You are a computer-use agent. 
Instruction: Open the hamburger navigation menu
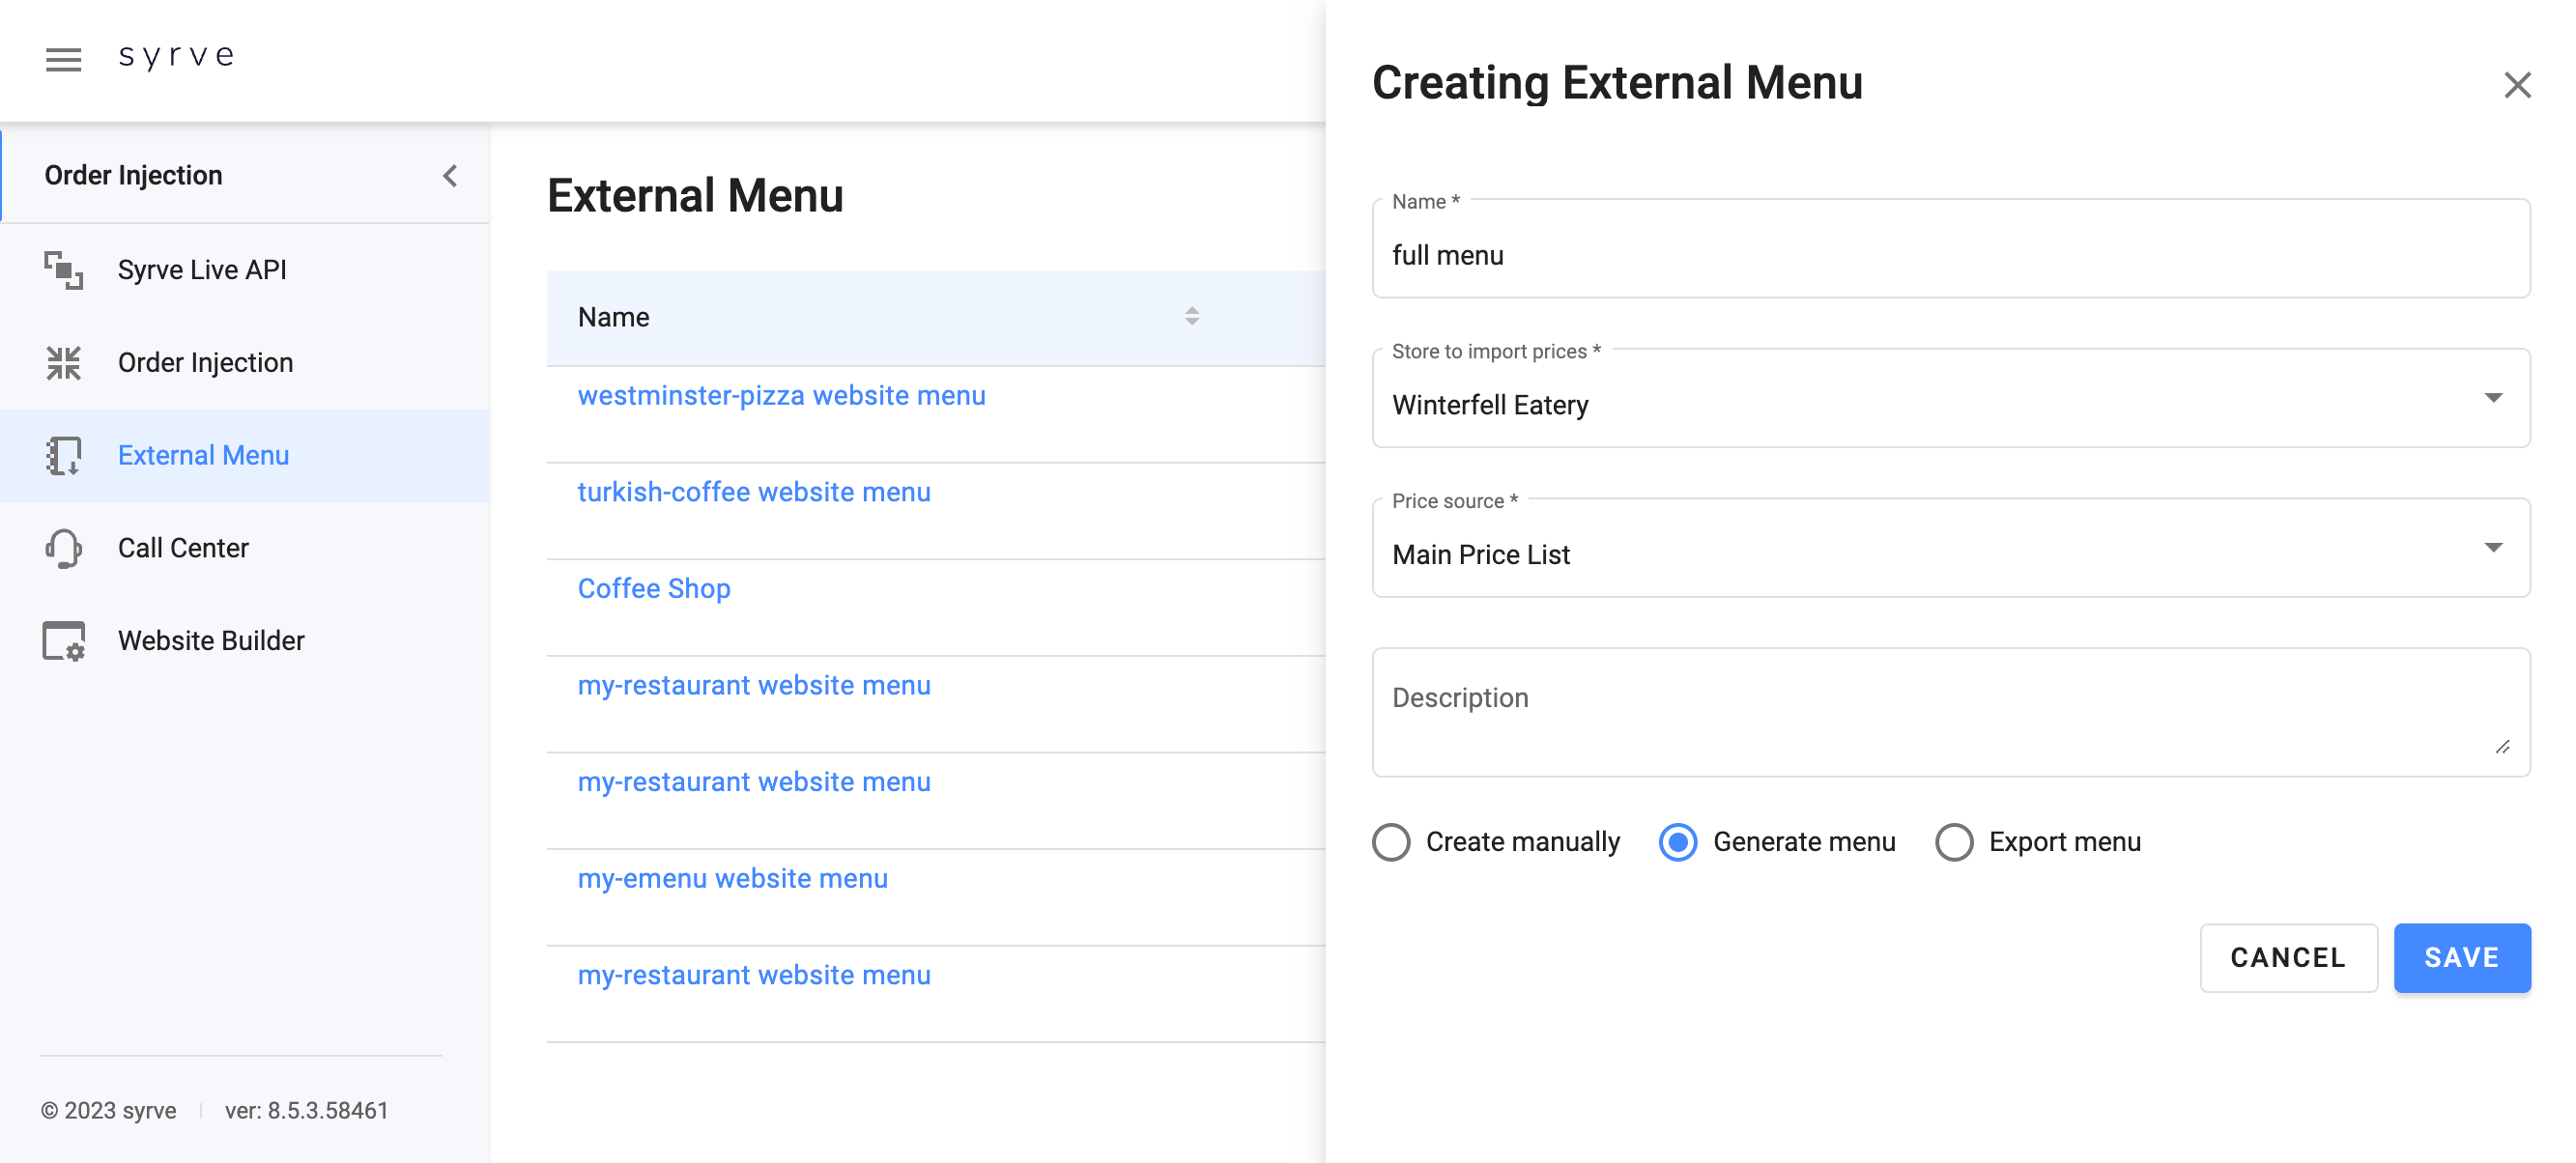(x=63, y=59)
